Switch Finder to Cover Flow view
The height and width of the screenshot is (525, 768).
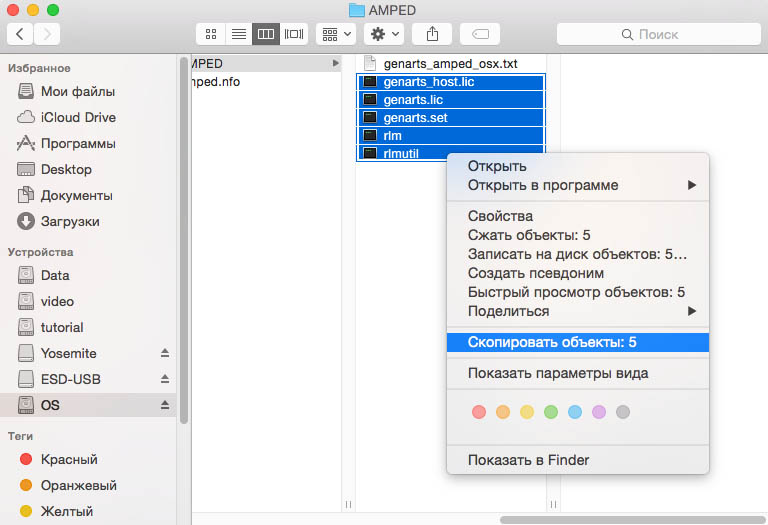tap(294, 34)
